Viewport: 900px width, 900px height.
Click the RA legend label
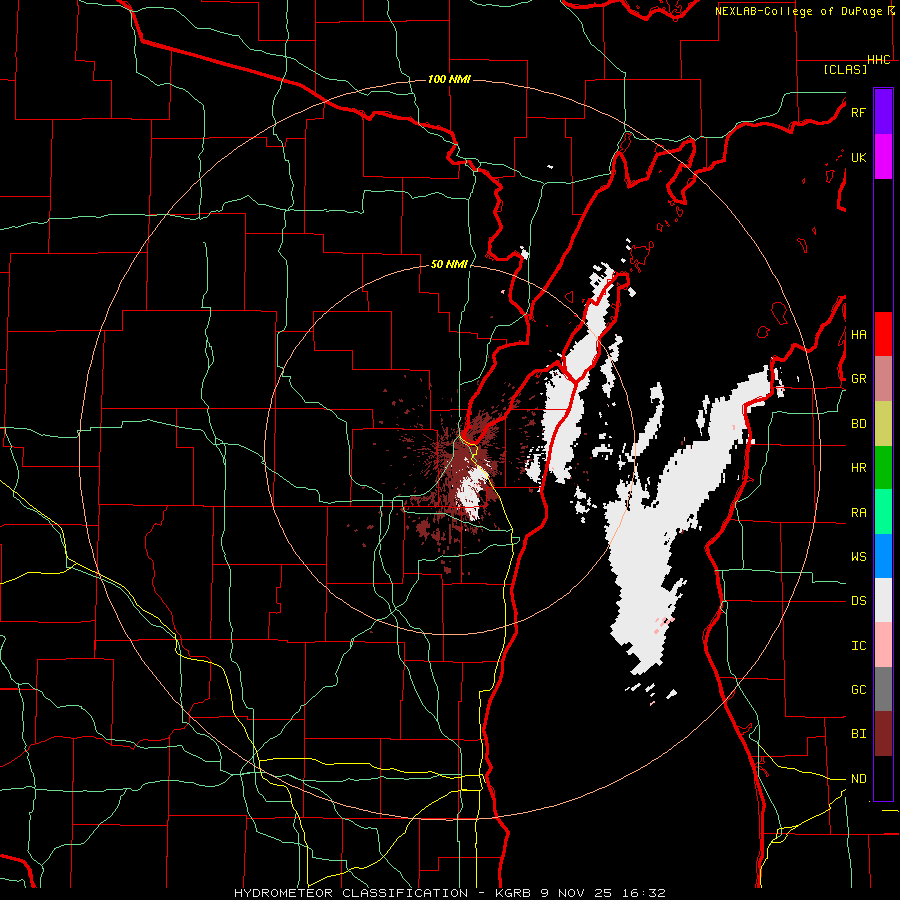(858, 513)
